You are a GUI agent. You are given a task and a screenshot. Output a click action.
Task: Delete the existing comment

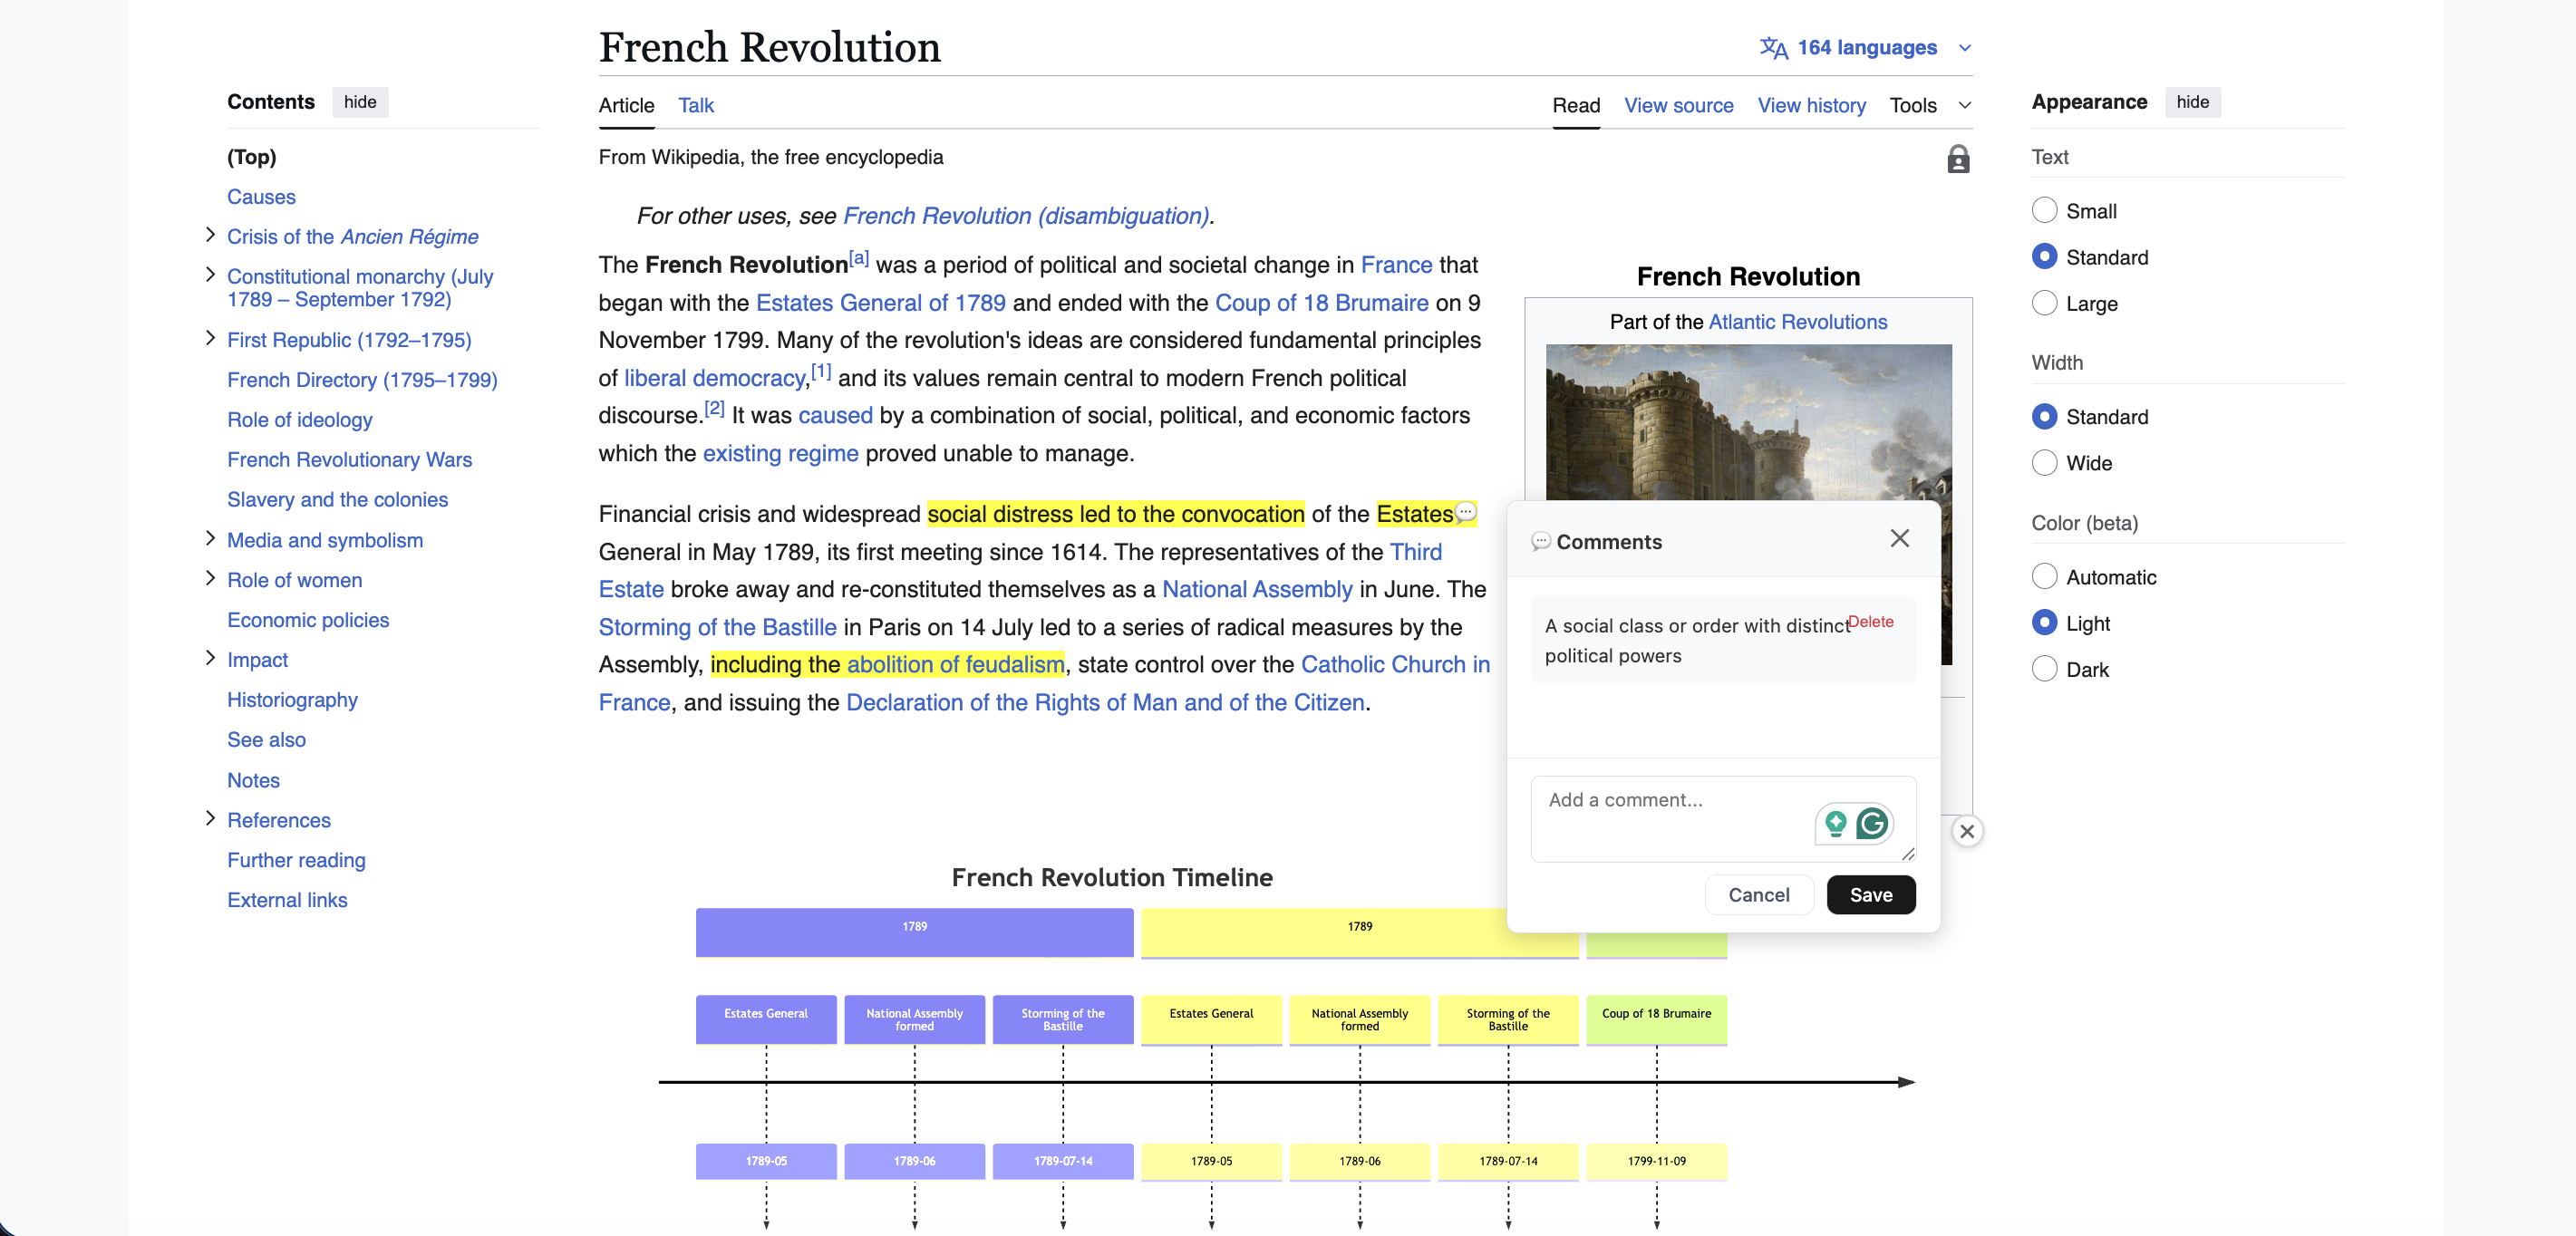pos(1870,621)
